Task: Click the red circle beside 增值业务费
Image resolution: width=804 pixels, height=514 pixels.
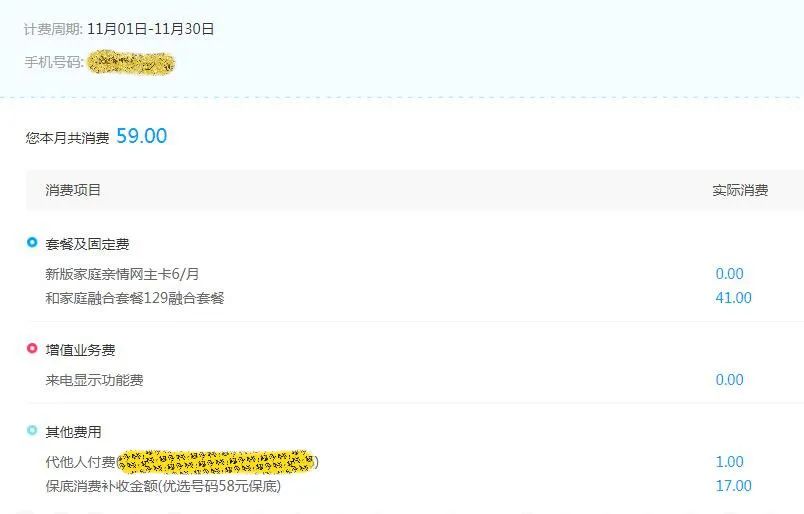Action: coord(32,348)
